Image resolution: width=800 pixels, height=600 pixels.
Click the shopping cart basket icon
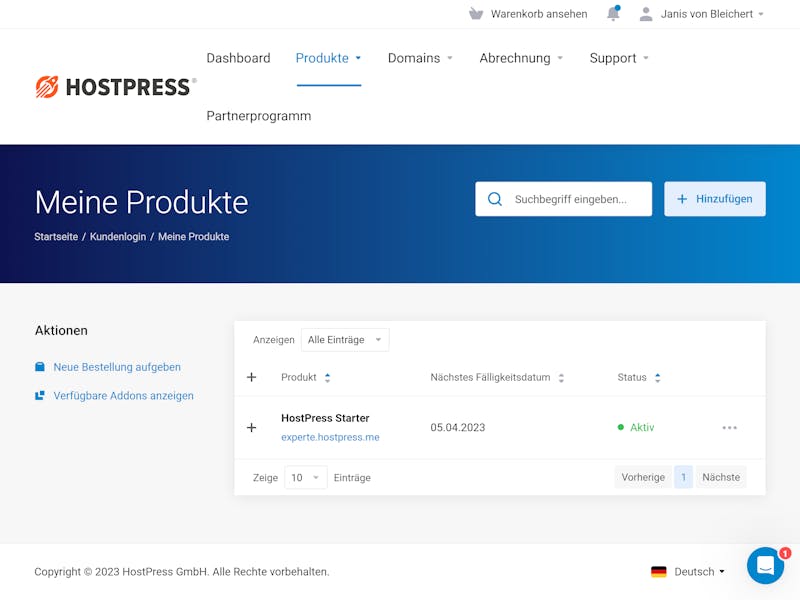point(476,14)
